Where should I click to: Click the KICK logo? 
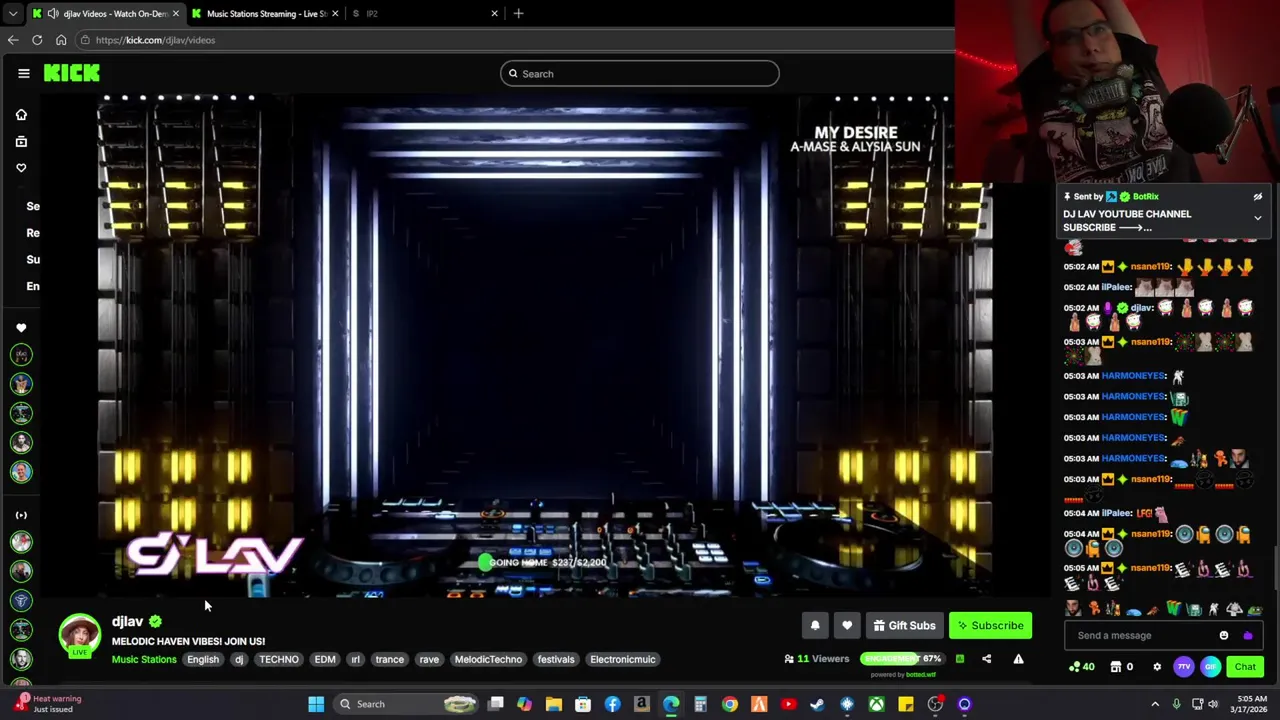tap(72, 73)
